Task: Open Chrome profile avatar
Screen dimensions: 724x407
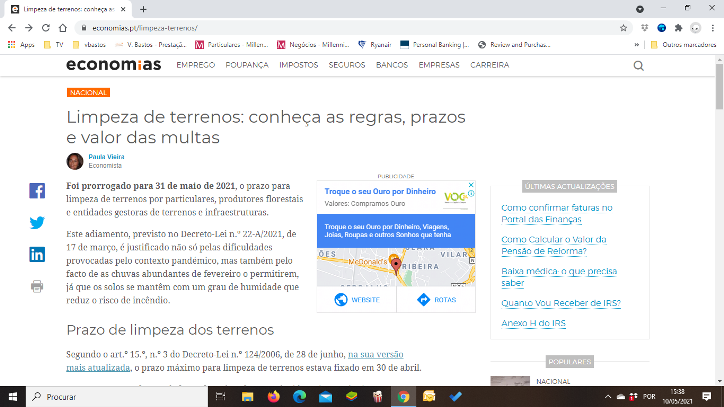Action: click(695, 28)
